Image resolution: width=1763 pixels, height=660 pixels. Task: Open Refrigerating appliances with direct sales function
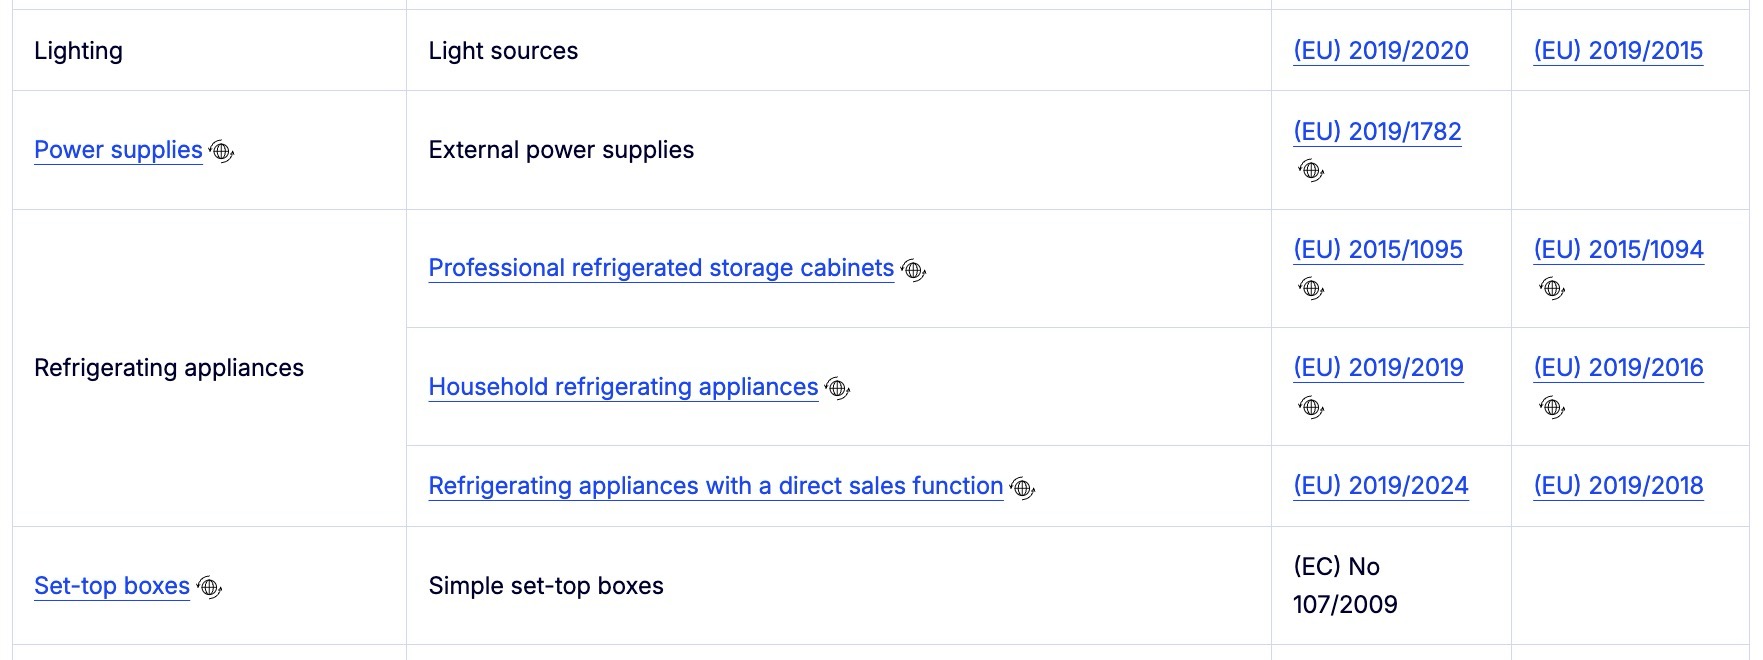click(x=716, y=486)
